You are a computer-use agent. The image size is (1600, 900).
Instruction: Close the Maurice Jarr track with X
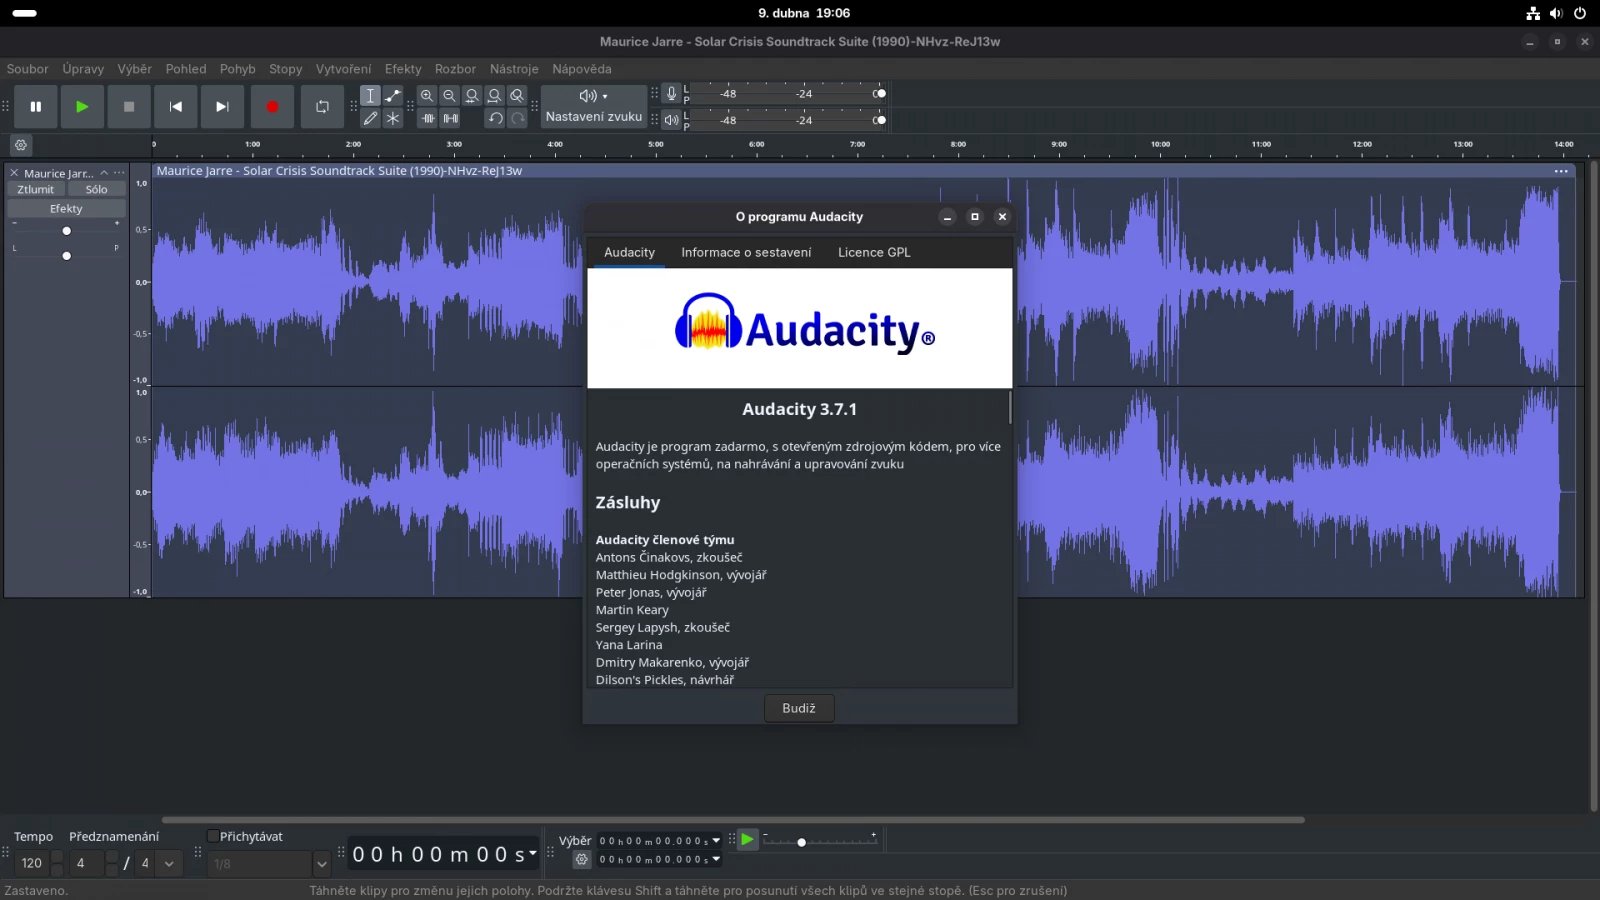pos(14,173)
